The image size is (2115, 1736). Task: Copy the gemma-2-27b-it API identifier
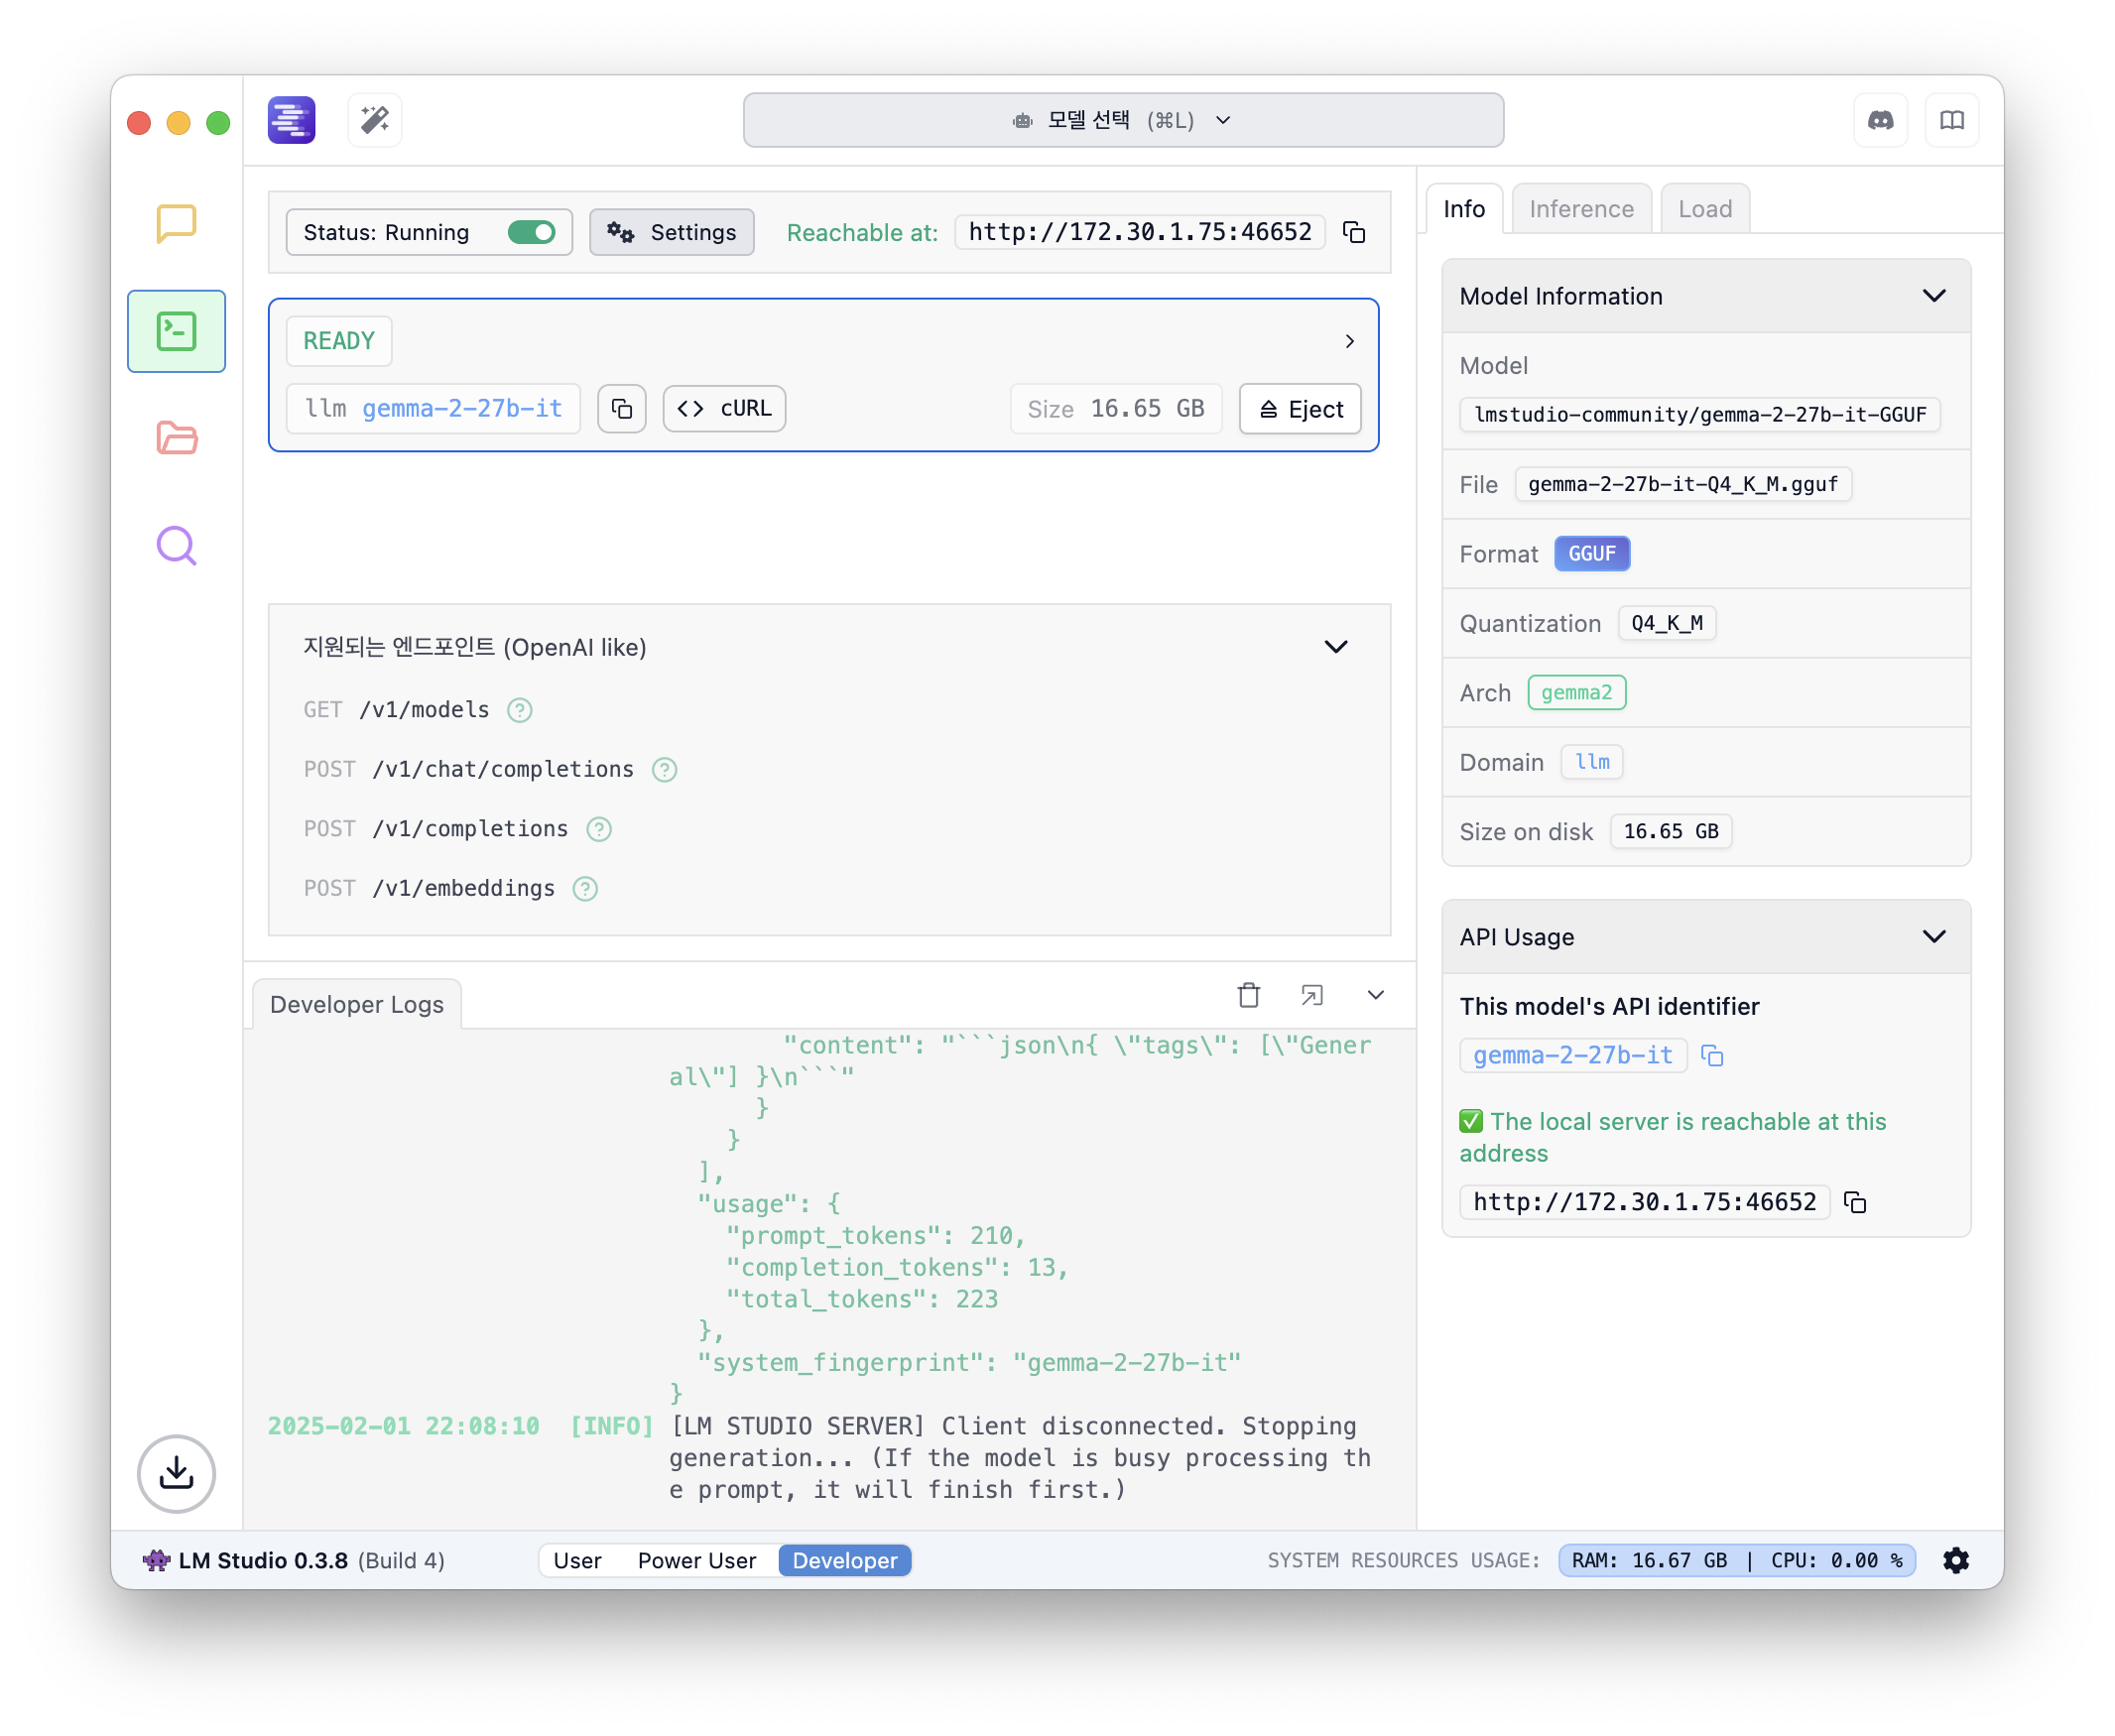click(x=1712, y=1056)
